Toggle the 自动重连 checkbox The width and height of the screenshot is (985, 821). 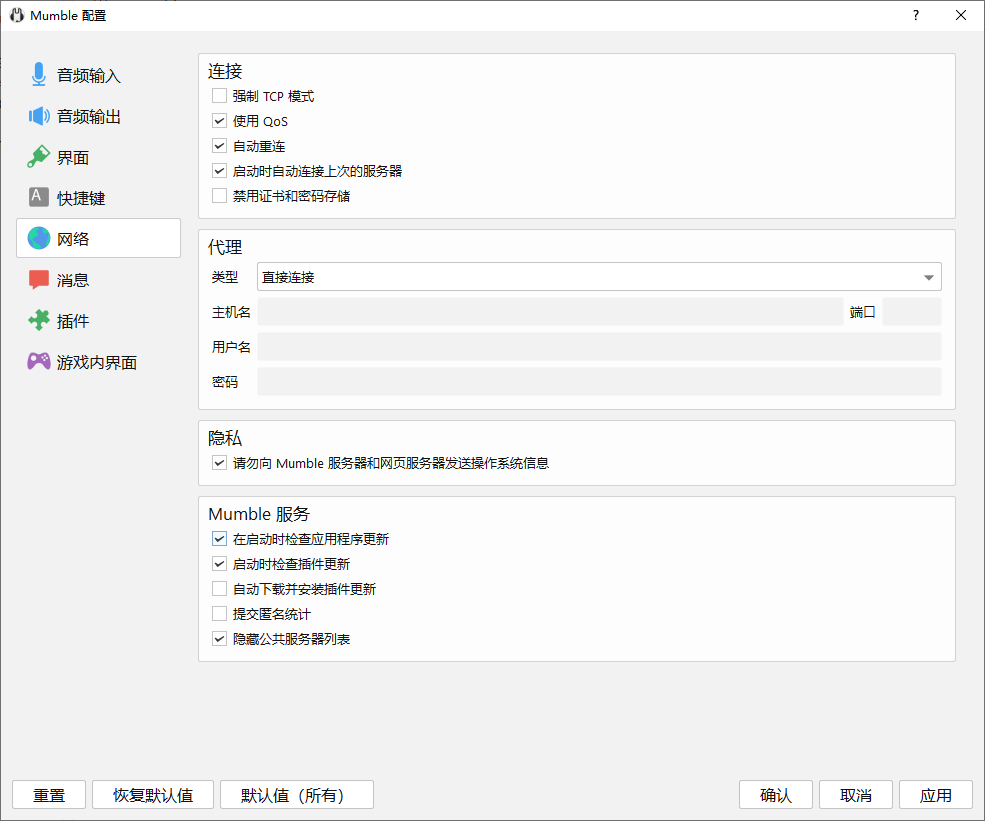pyautogui.click(x=220, y=146)
